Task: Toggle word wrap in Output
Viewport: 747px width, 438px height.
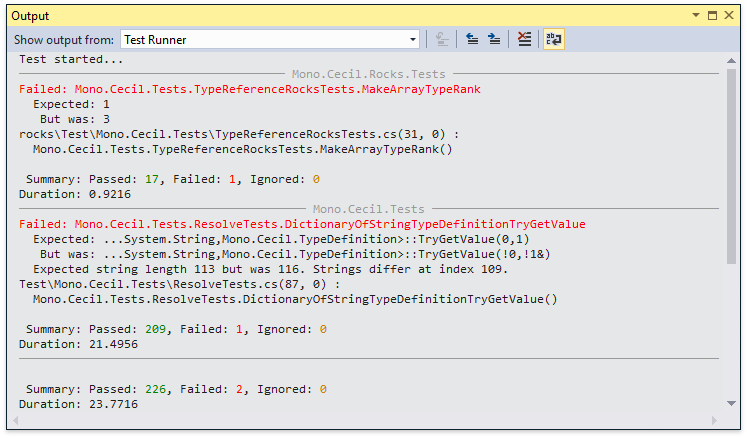Action: 553,40
